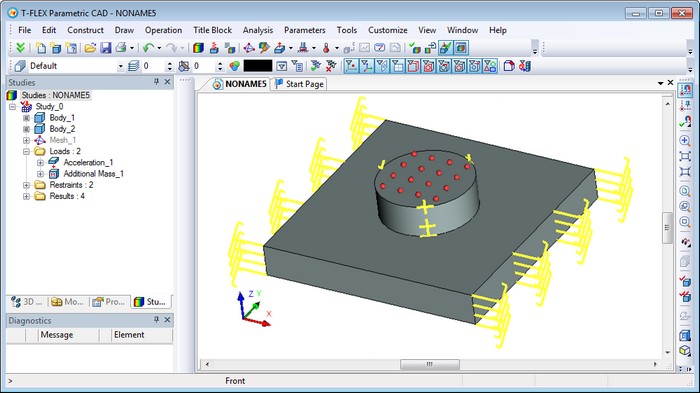
Task: Open the Default material dropdown
Action: pyautogui.click(x=120, y=66)
